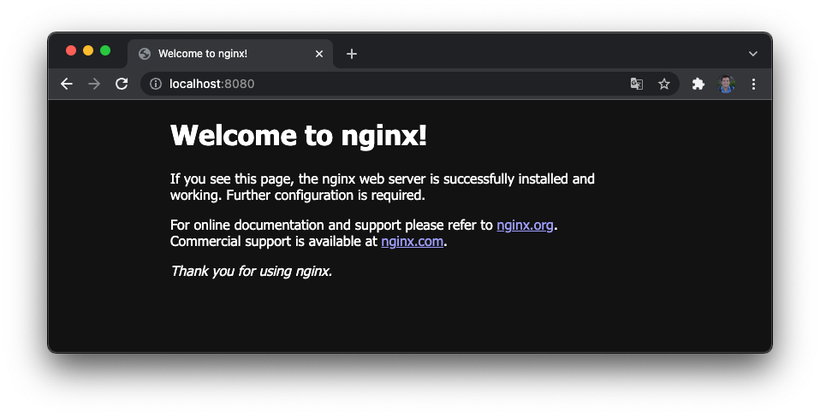Follow the nginx.com commercial support link

[412, 241]
